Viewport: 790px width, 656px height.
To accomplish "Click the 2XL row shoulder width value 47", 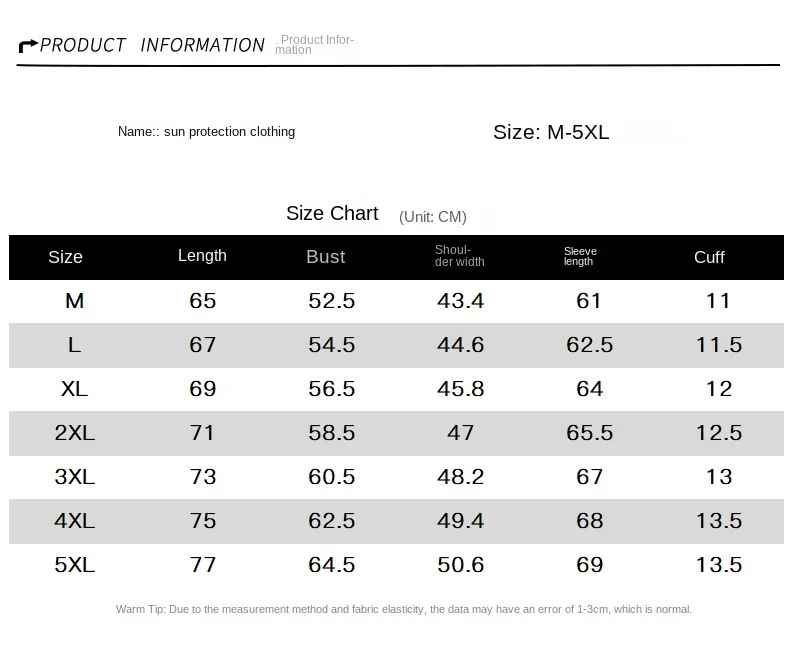I will [x=460, y=433].
